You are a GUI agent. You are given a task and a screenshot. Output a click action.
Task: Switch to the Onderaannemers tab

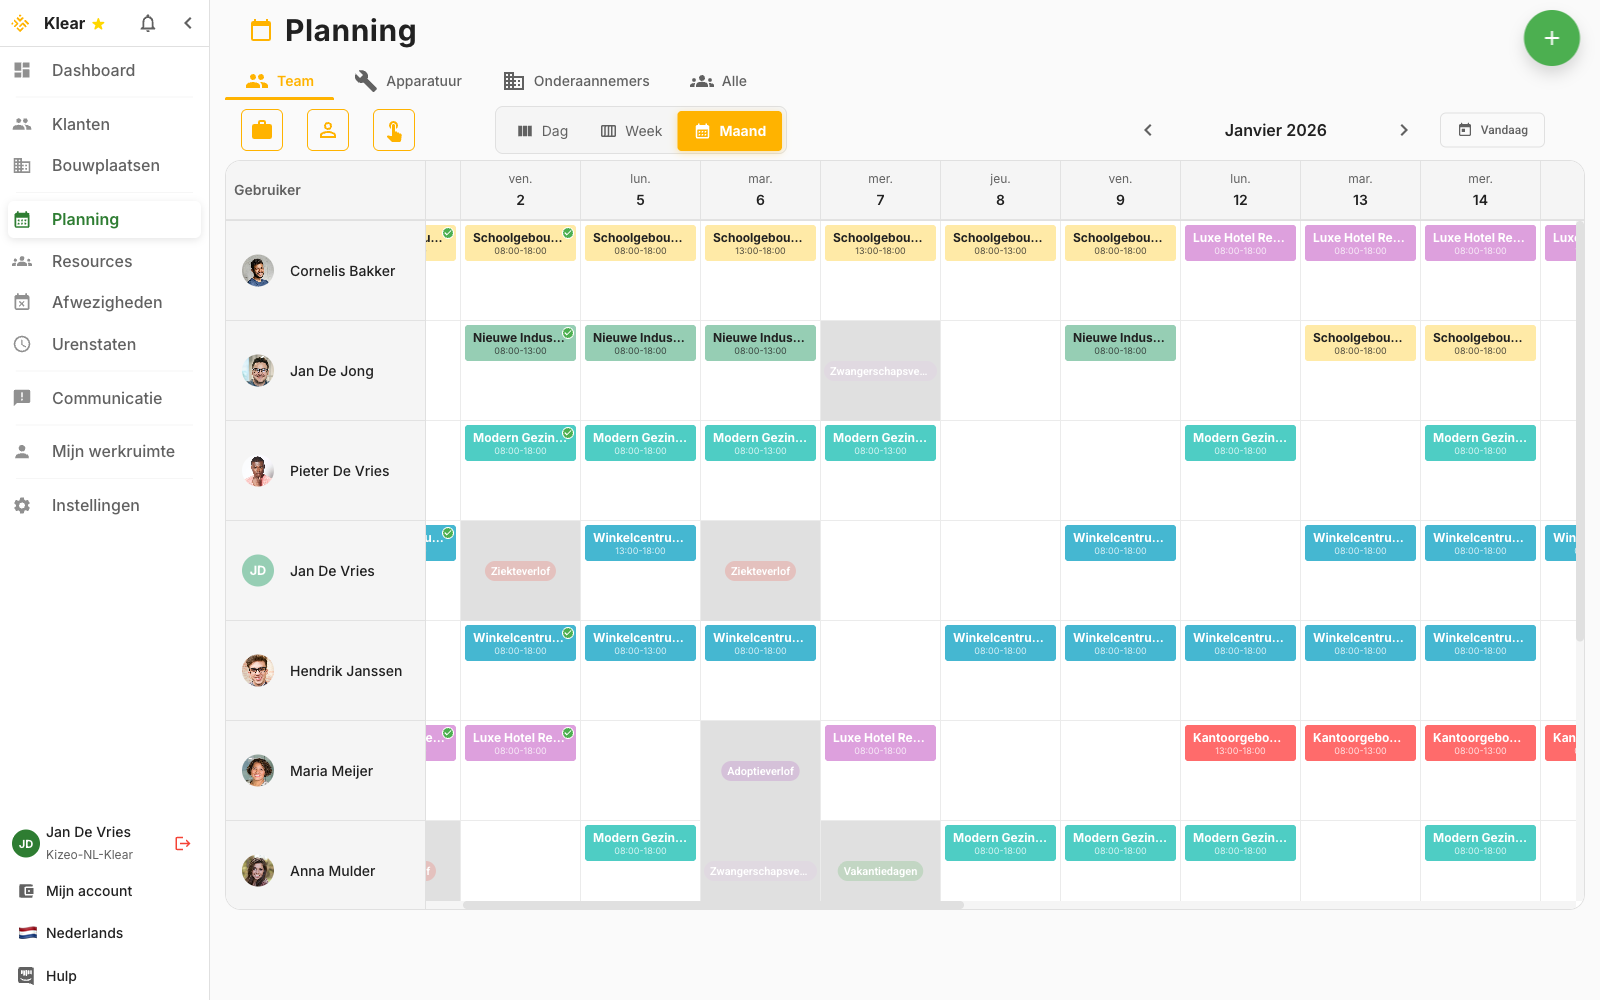click(578, 81)
